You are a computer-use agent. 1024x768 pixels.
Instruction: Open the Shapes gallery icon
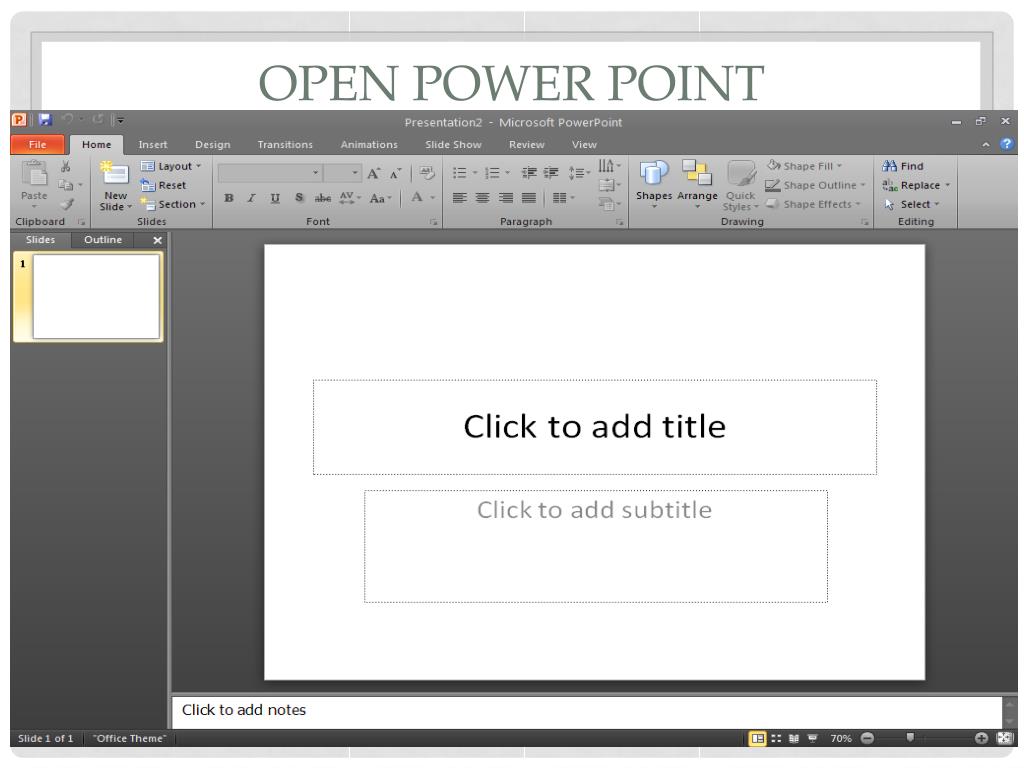point(654,174)
